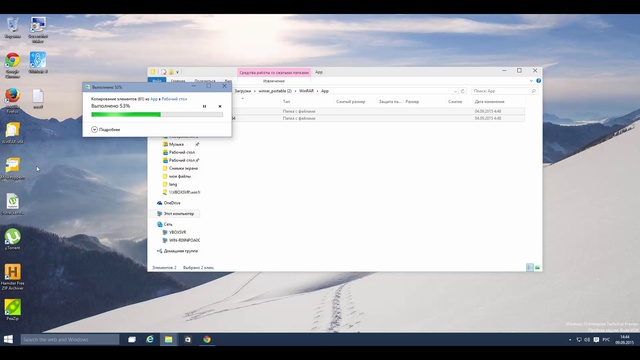This screenshot has height=360, width=640.
Task: Open Task View on the taskbar
Action: pyautogui.click(x=132, y=339)
